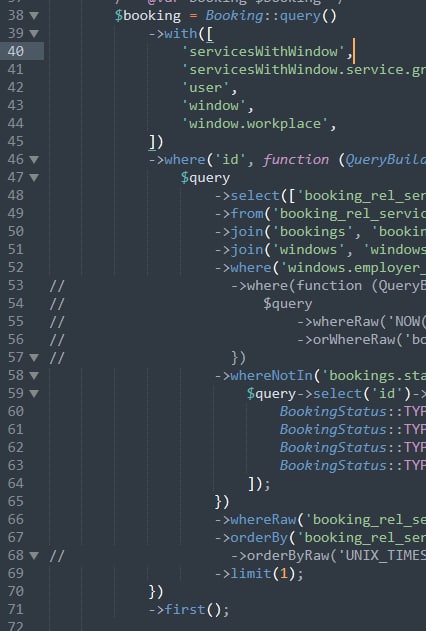Viewport: 426px width, 631px height.
Task: Fold the block at line 59
Action: click(x=35, y=394)
